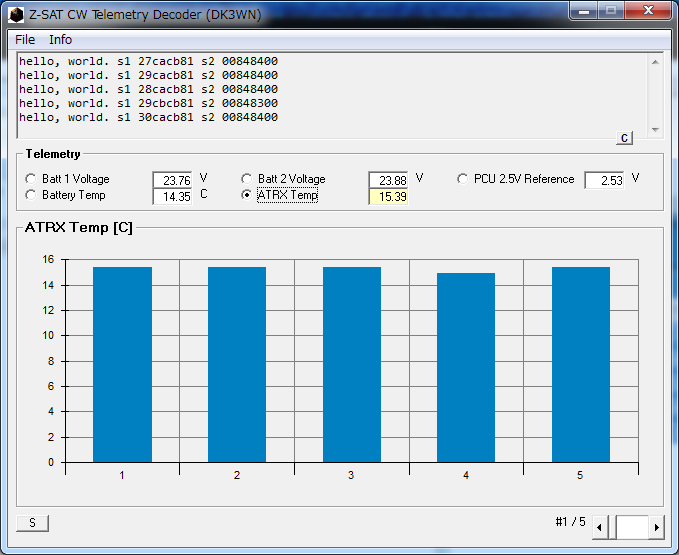Select the Batt 2 Voltage radio button
Image resolution: width=679 pixels, height=555 pixels.
tap(246, 179)
